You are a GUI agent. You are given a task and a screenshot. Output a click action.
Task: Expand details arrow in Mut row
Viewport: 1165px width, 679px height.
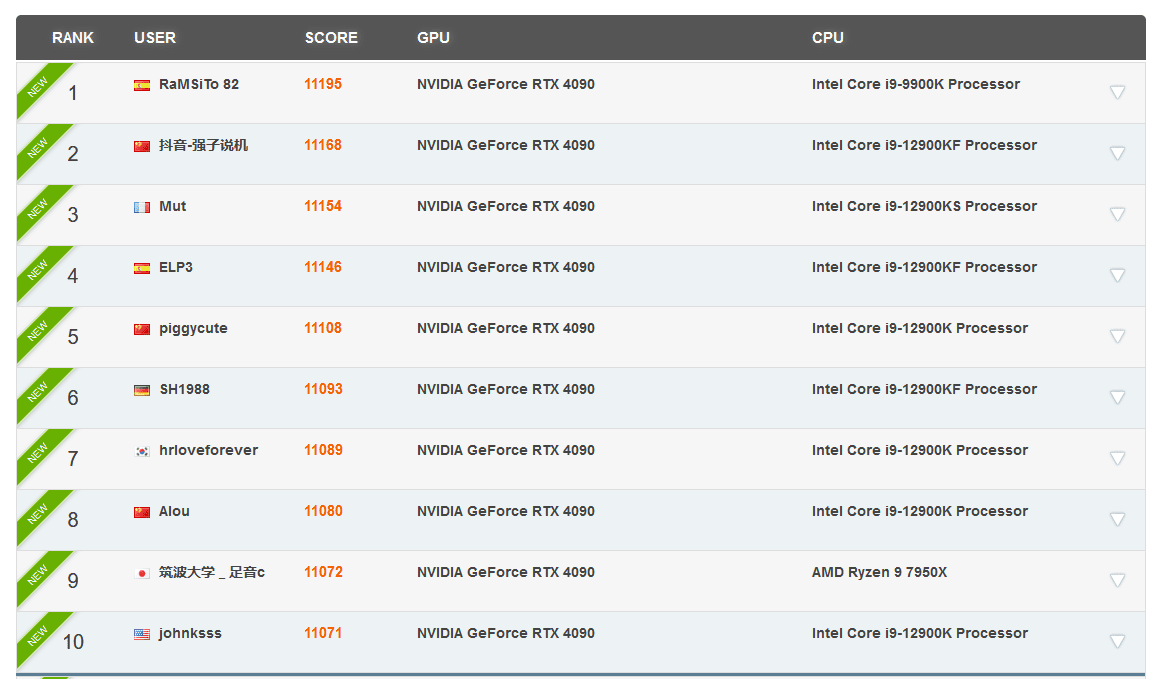pyautogui.click(x=1117, y=214)
